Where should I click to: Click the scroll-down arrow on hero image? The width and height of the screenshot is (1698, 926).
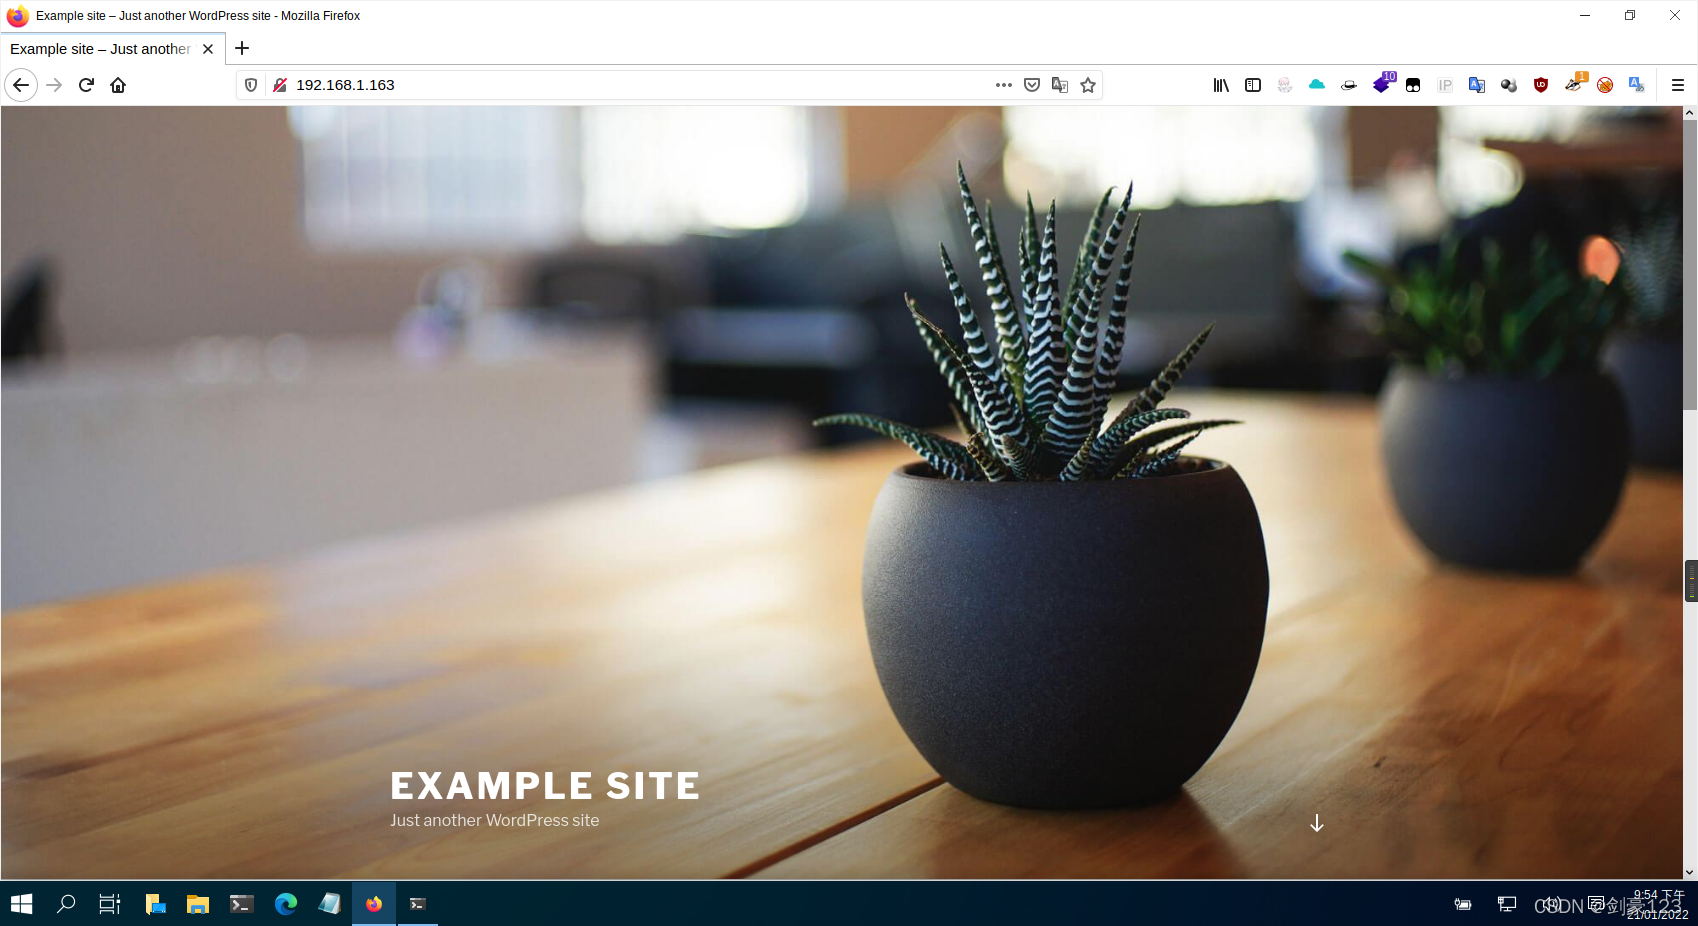pos(1317,823)
